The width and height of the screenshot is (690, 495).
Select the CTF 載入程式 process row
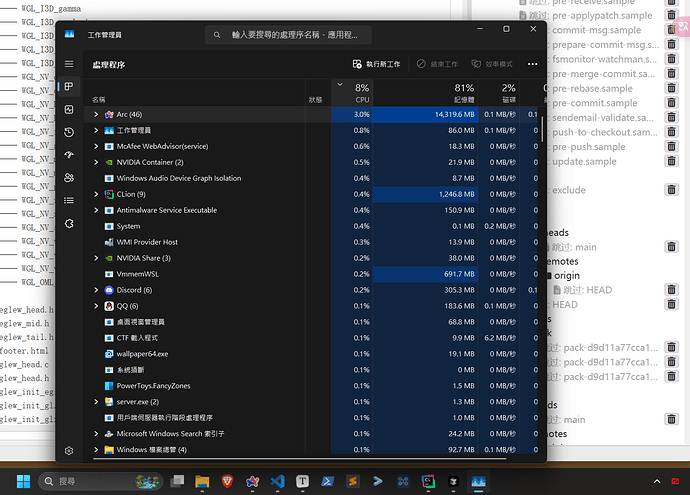312,338
